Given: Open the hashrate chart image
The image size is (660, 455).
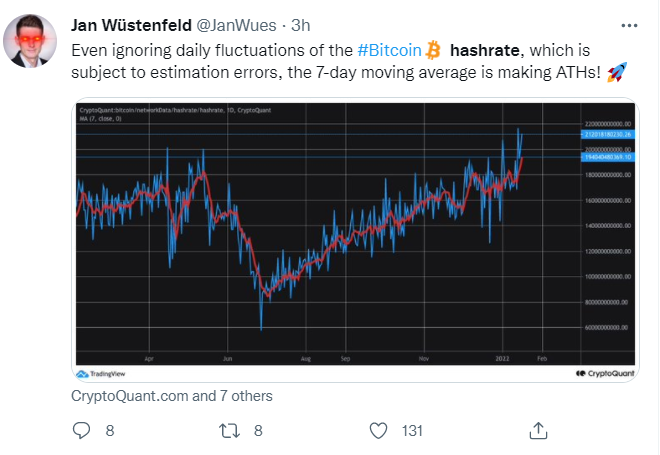Looking at the screenshot, I should click(x=355, y=240).
